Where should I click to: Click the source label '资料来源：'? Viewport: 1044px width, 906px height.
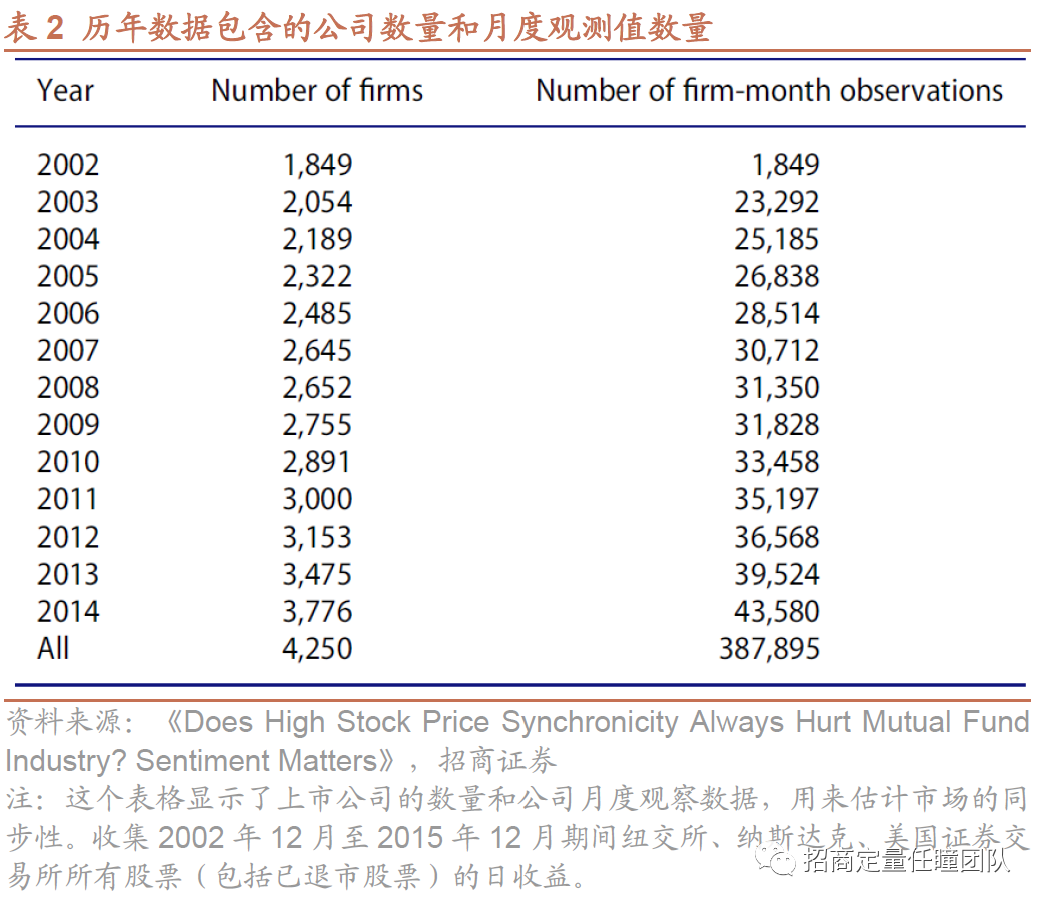[70, 722]
